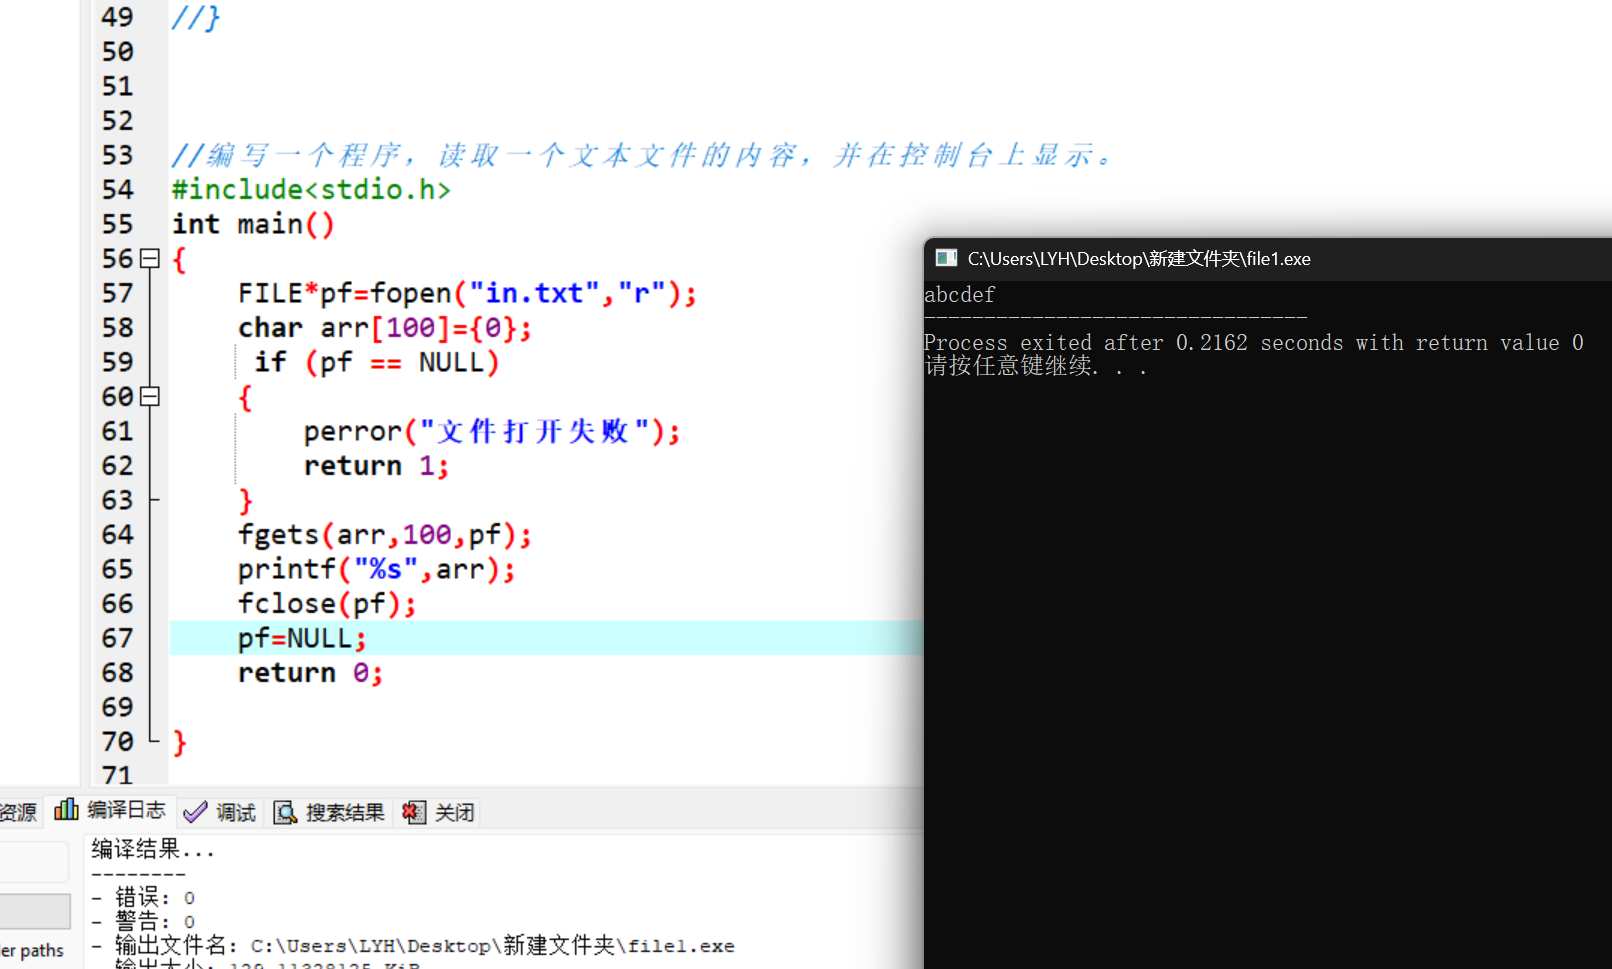Click the '编译结果...' heading in the compile log
1612x969 pixels.
pos(153,850)
